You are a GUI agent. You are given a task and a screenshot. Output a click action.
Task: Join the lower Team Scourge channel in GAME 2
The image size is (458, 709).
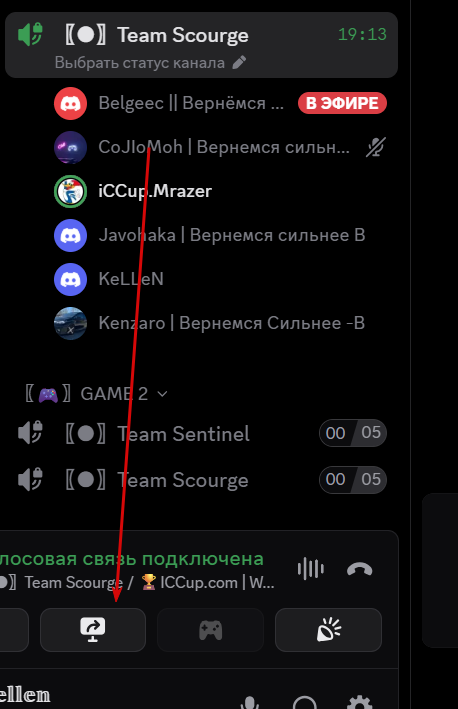pyautogui.click(x=202, y=480)
